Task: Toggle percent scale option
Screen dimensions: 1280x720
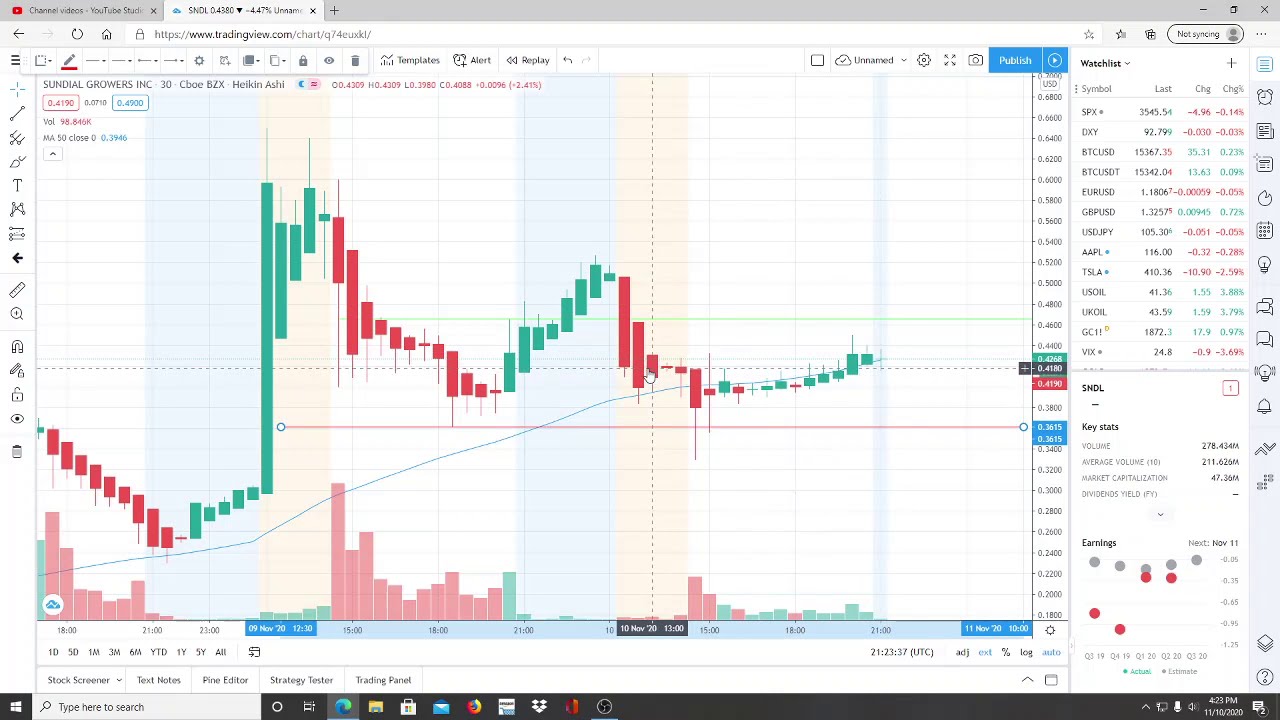Action: pyautogui.click(x=1006, y=652)
